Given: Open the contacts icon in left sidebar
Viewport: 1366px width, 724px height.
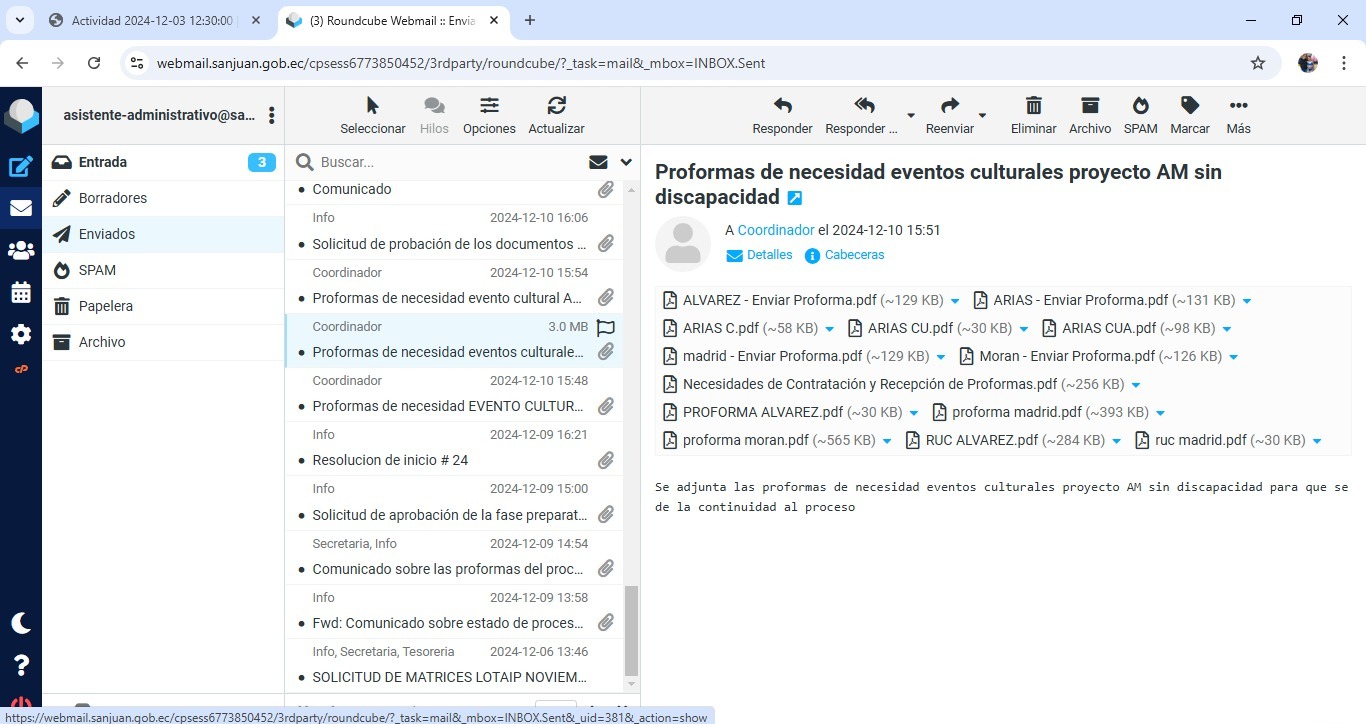Looking at the screenshot, I should [21, 251].
